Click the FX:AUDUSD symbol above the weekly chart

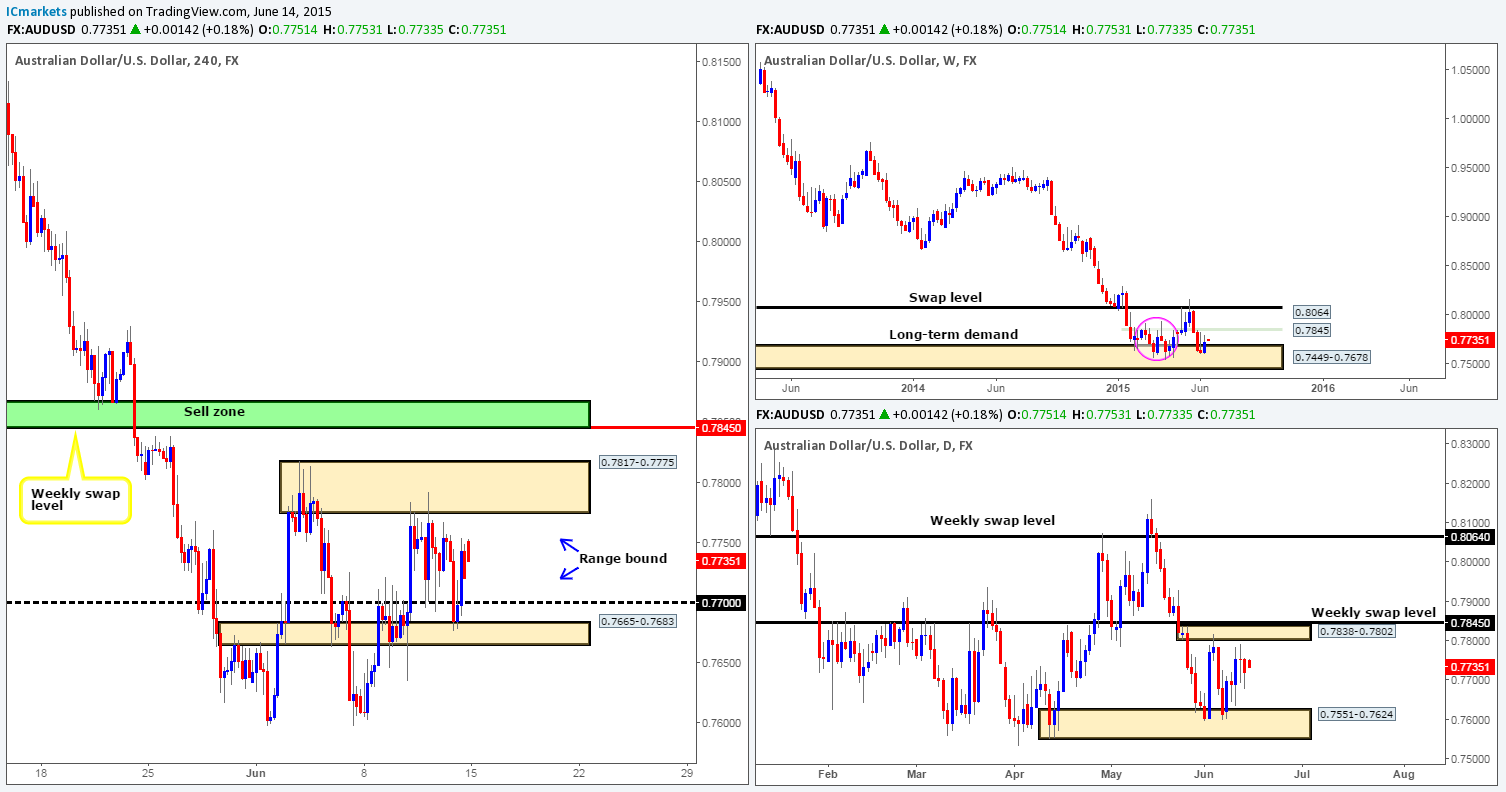(792, 30)
